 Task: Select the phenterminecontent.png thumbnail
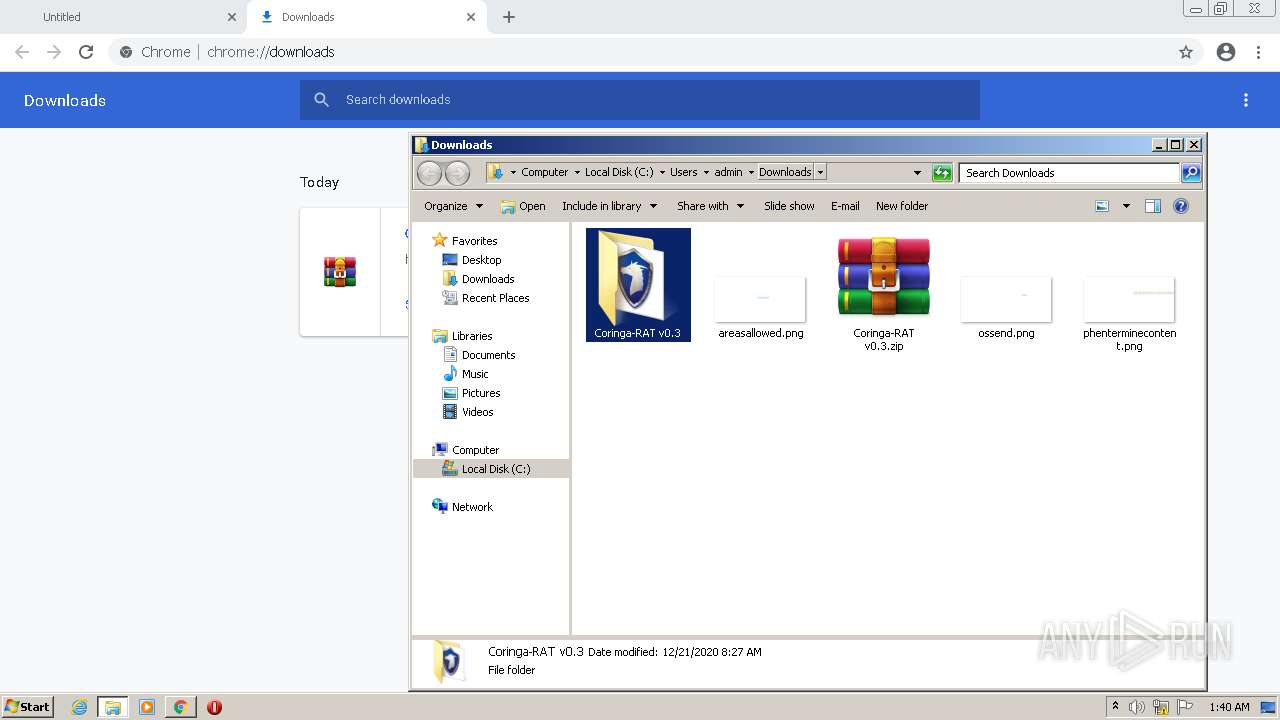tap(1129, 298)
